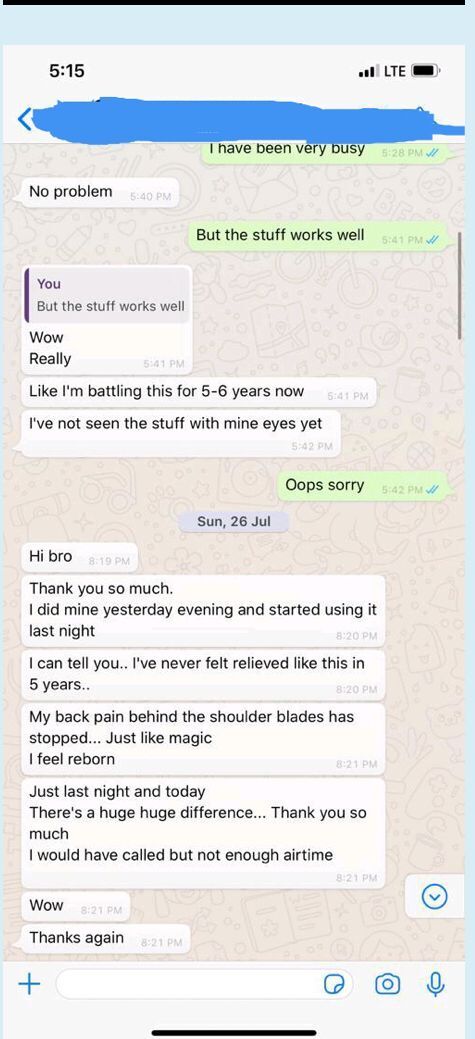Tap the "Hi bro" message bubble

79,557
